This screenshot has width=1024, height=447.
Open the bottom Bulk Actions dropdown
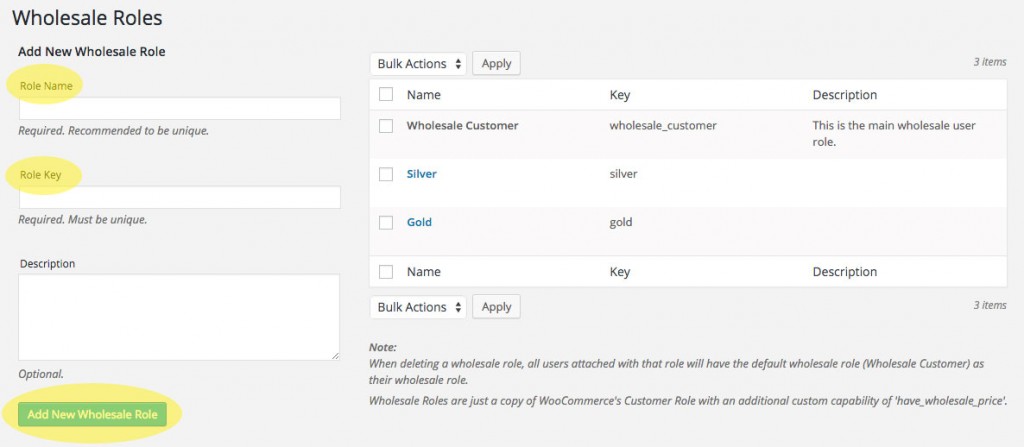coord(418,307)
